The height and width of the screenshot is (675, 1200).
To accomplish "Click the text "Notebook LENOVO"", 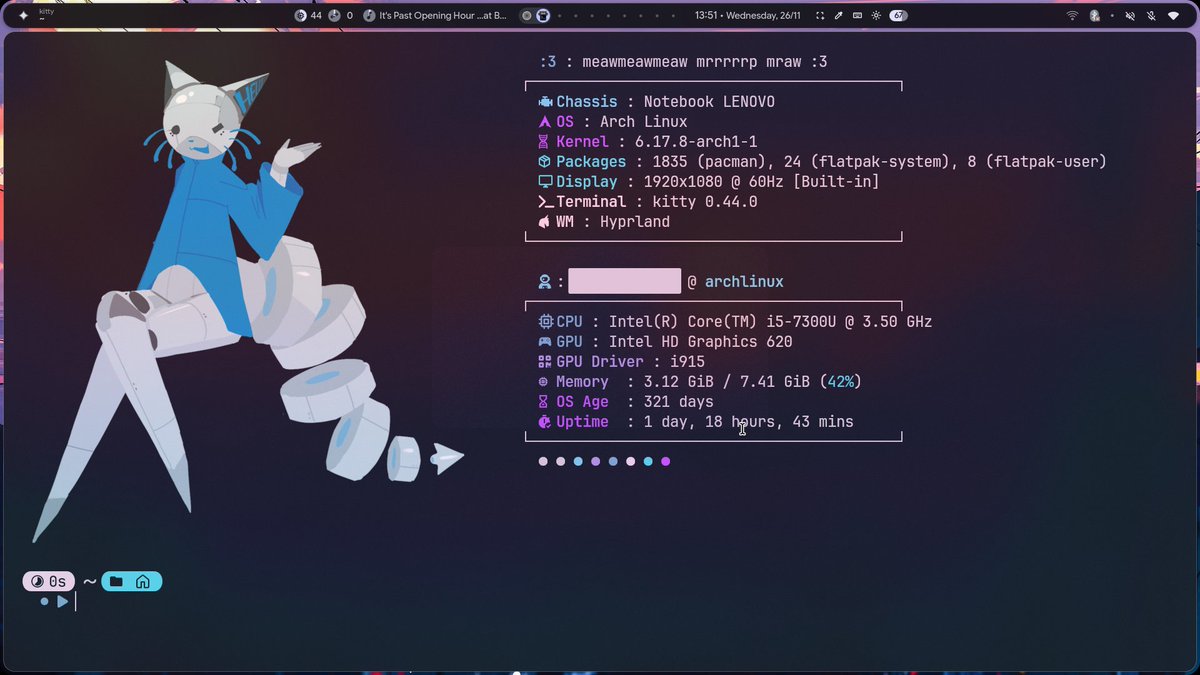I will [709, 102].
